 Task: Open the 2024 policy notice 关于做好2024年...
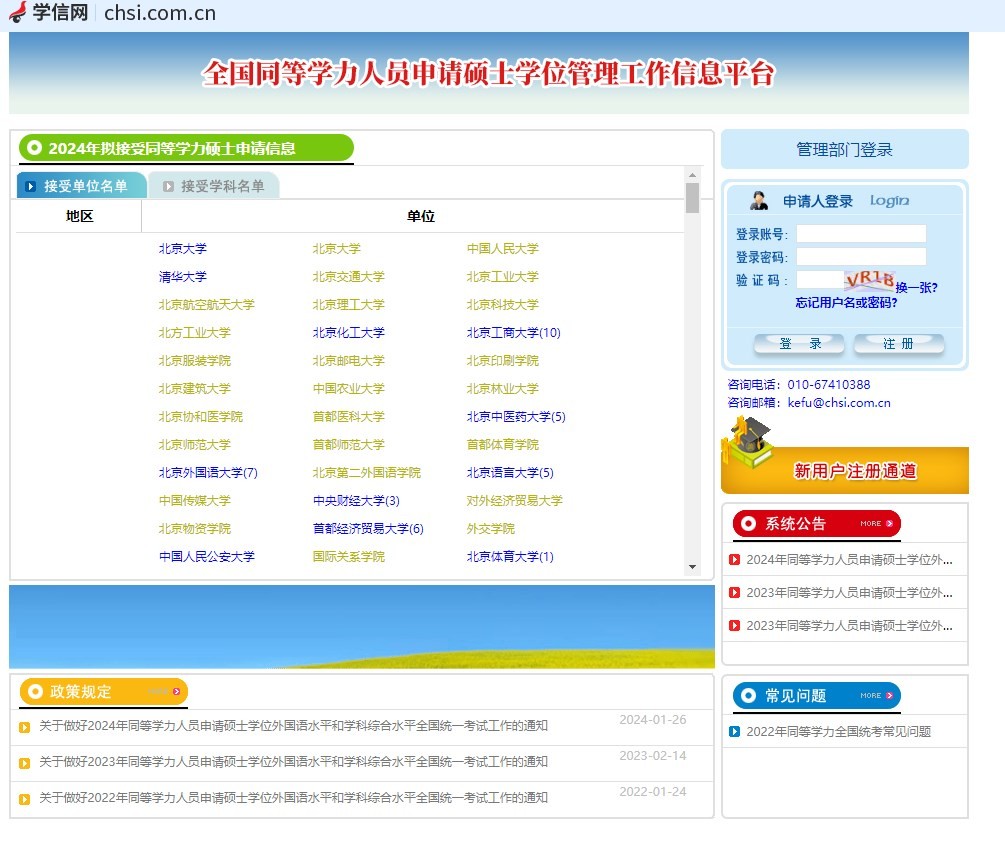(294, 726)
